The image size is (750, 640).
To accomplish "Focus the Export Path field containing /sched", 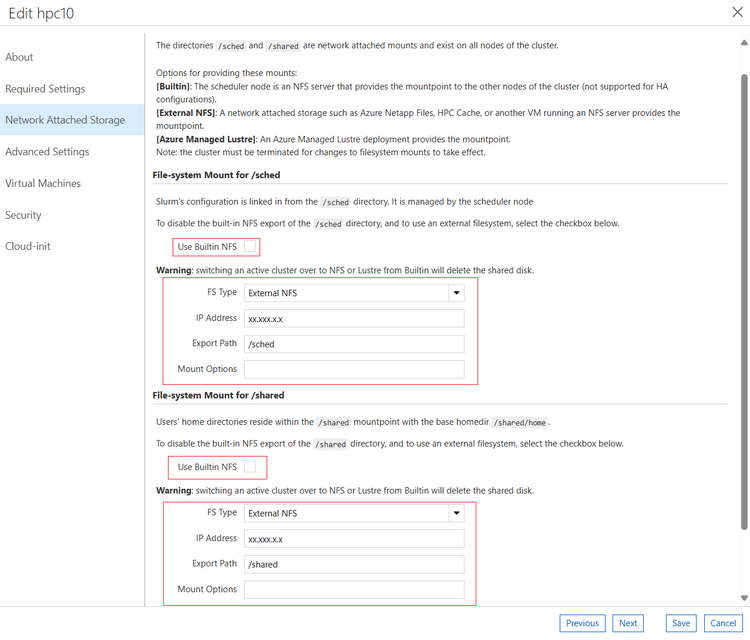I will [354, 344].
